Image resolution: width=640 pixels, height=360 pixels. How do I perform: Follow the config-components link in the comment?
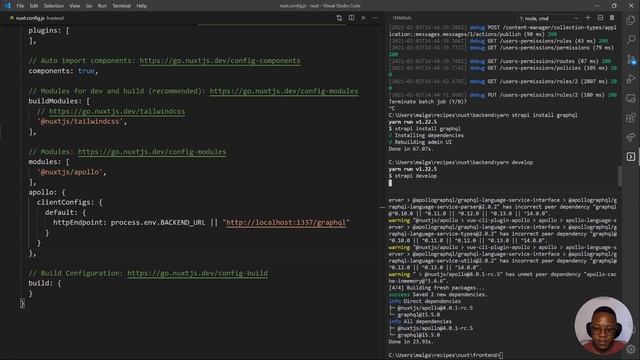point(220,60)
